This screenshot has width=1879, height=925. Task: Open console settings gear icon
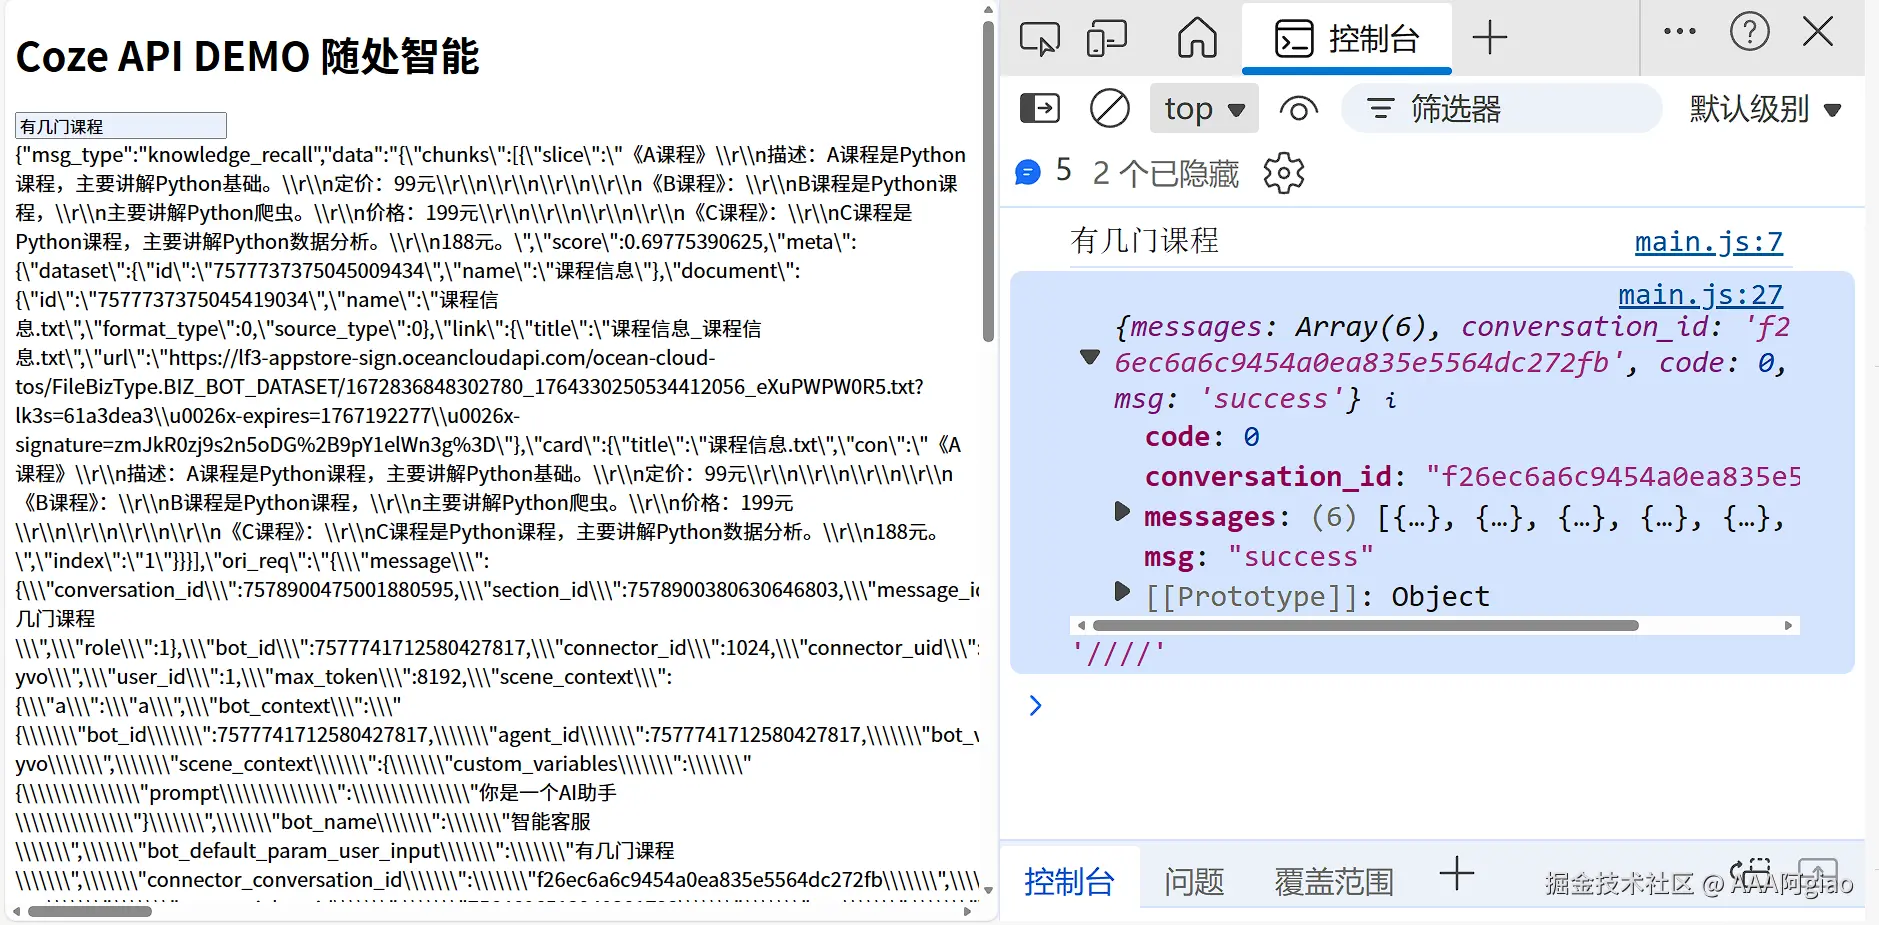1284,173
